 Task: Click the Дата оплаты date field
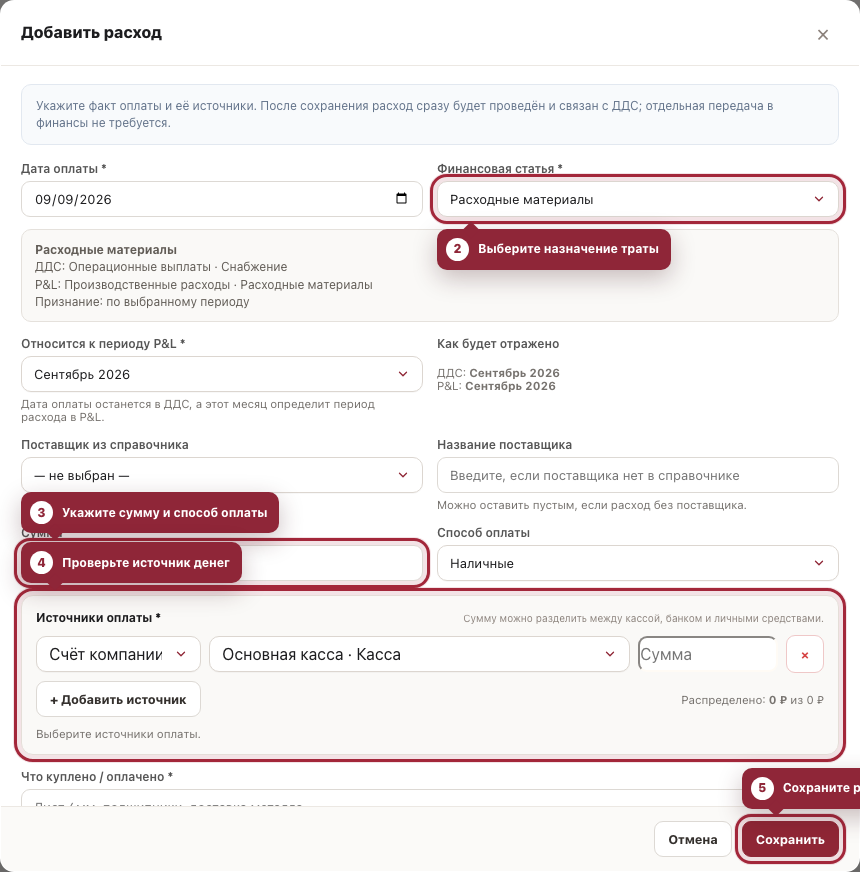click(222, 199)
